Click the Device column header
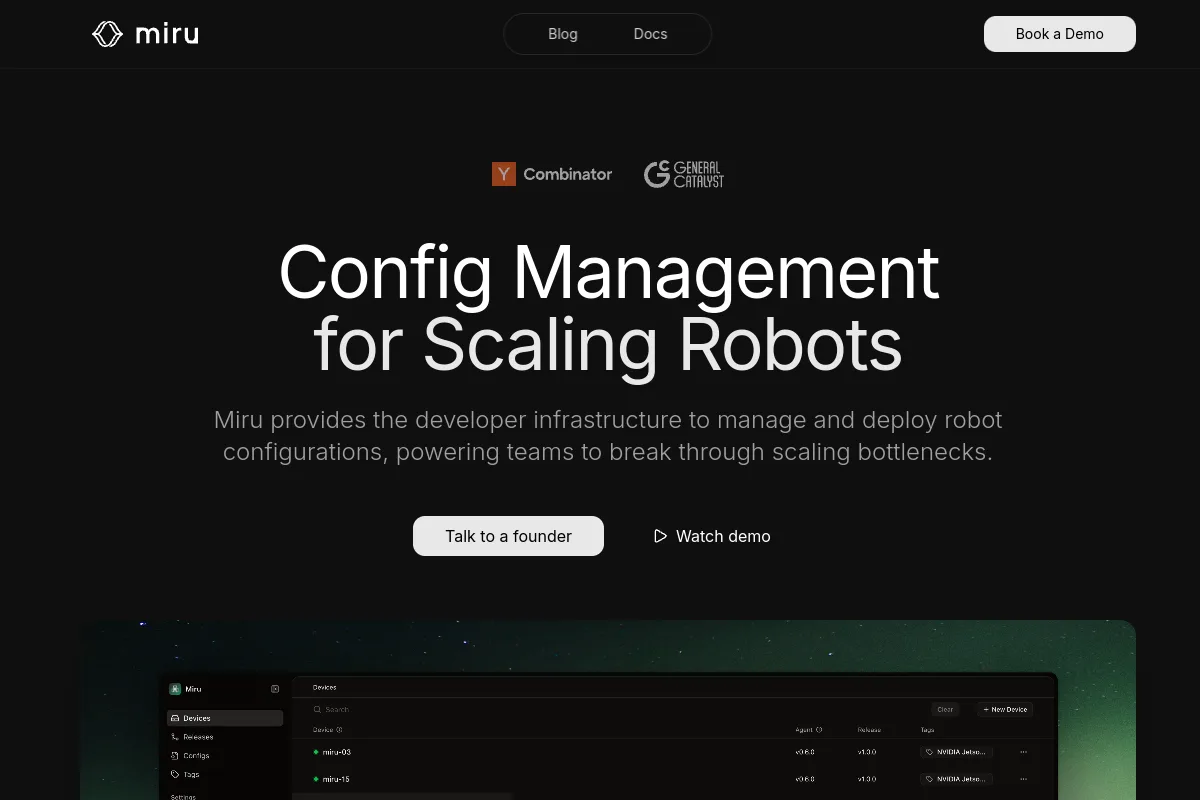 [x=328, y=730]
